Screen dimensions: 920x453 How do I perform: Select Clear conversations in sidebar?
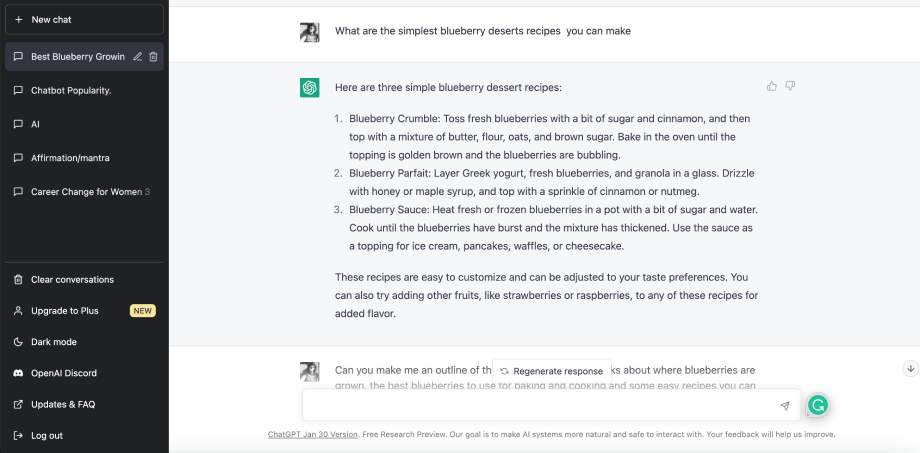(x=72, y=280)
